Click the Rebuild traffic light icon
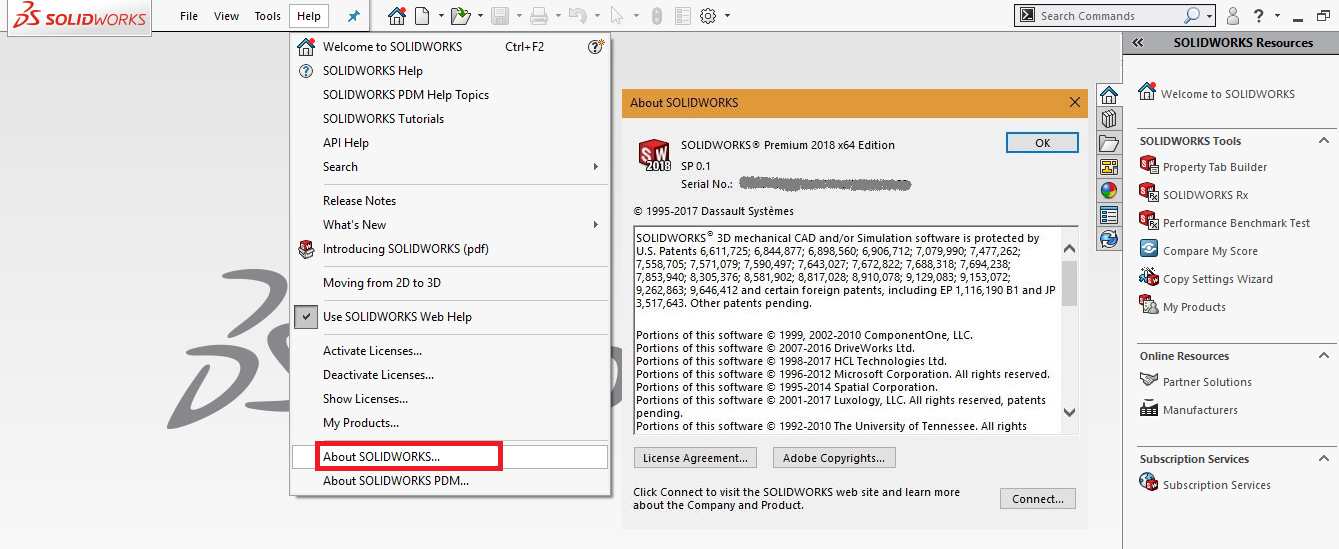1339x549 pixels. 657,16
